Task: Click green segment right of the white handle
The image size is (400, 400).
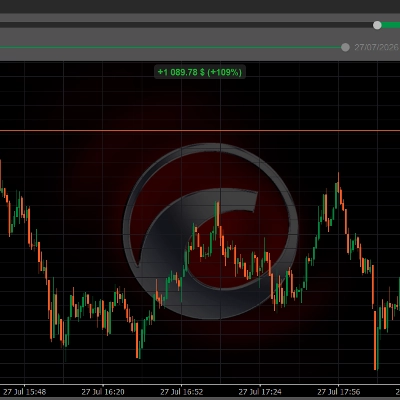Action: (x=391, y=25)
